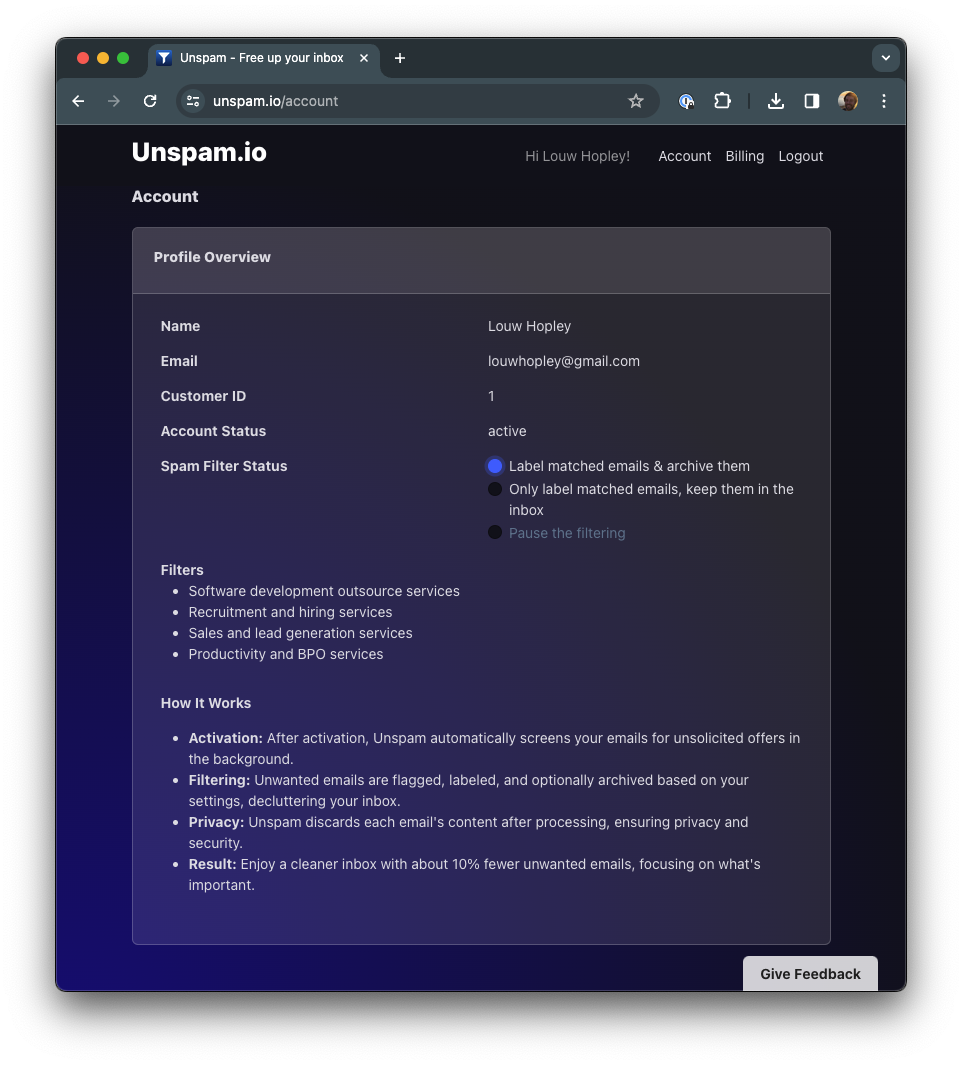Click filter Productivity and BPO services
Screen dimensions: 962x1065
click(285, 654)
